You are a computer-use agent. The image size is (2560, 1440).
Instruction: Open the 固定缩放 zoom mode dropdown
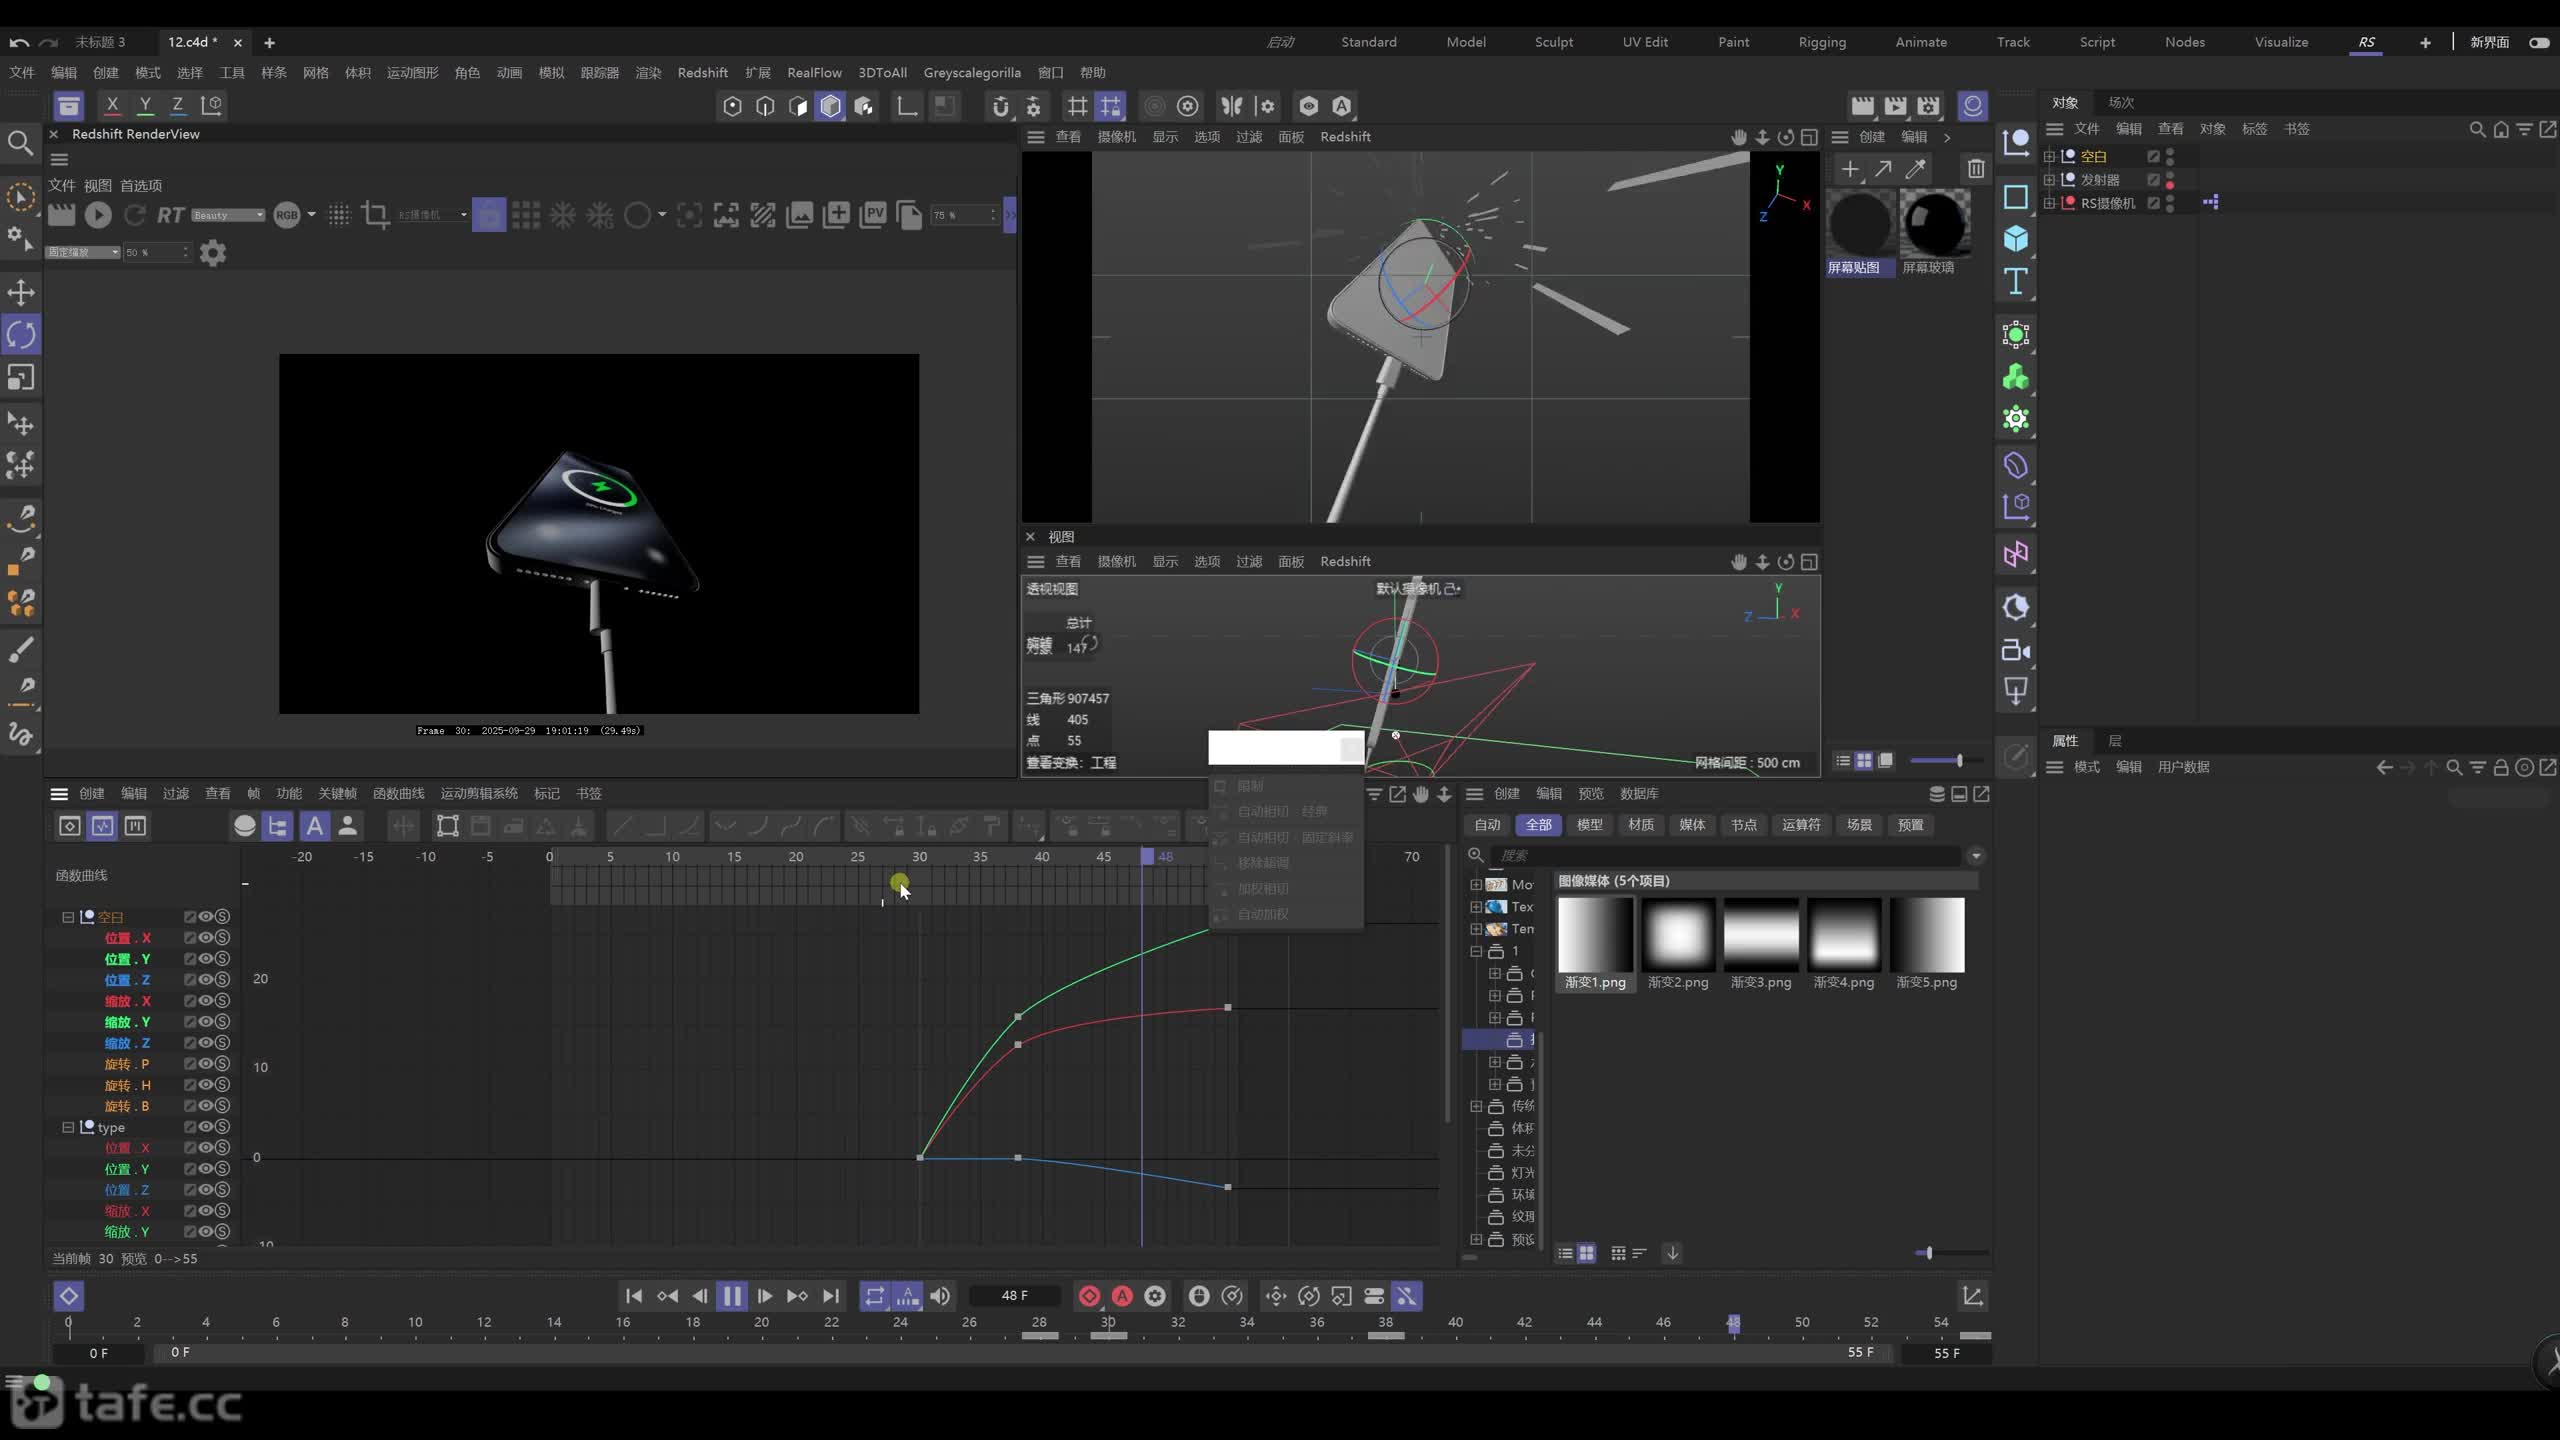pyautogui.click(x=84, y=252)
